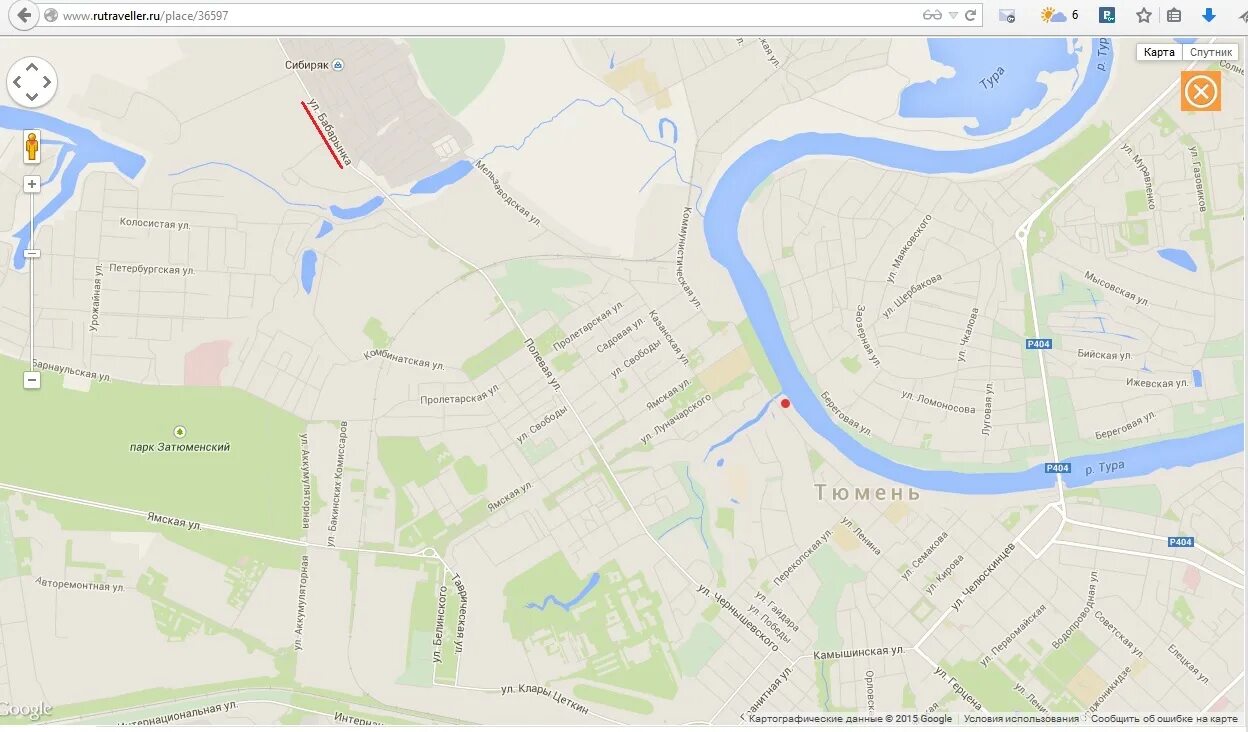The width and height of the screenshot is (1248, 732).
Task: Select the Карта map type
Action: 1159,52
